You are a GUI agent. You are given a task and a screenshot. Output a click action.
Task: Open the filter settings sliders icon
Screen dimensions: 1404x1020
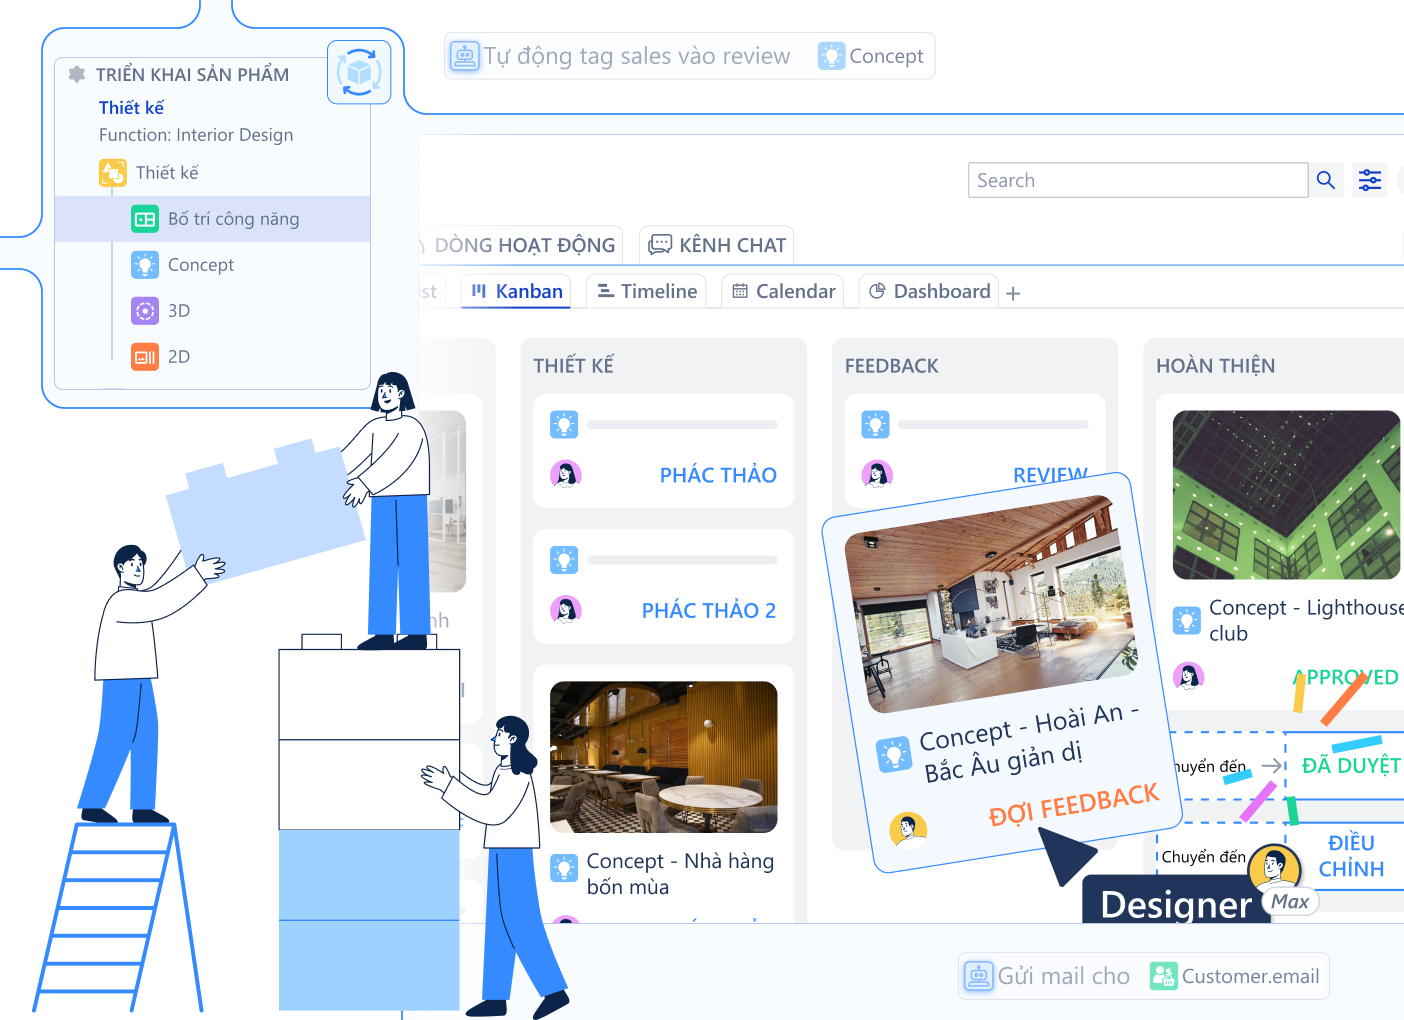(x=1369, y=180)
